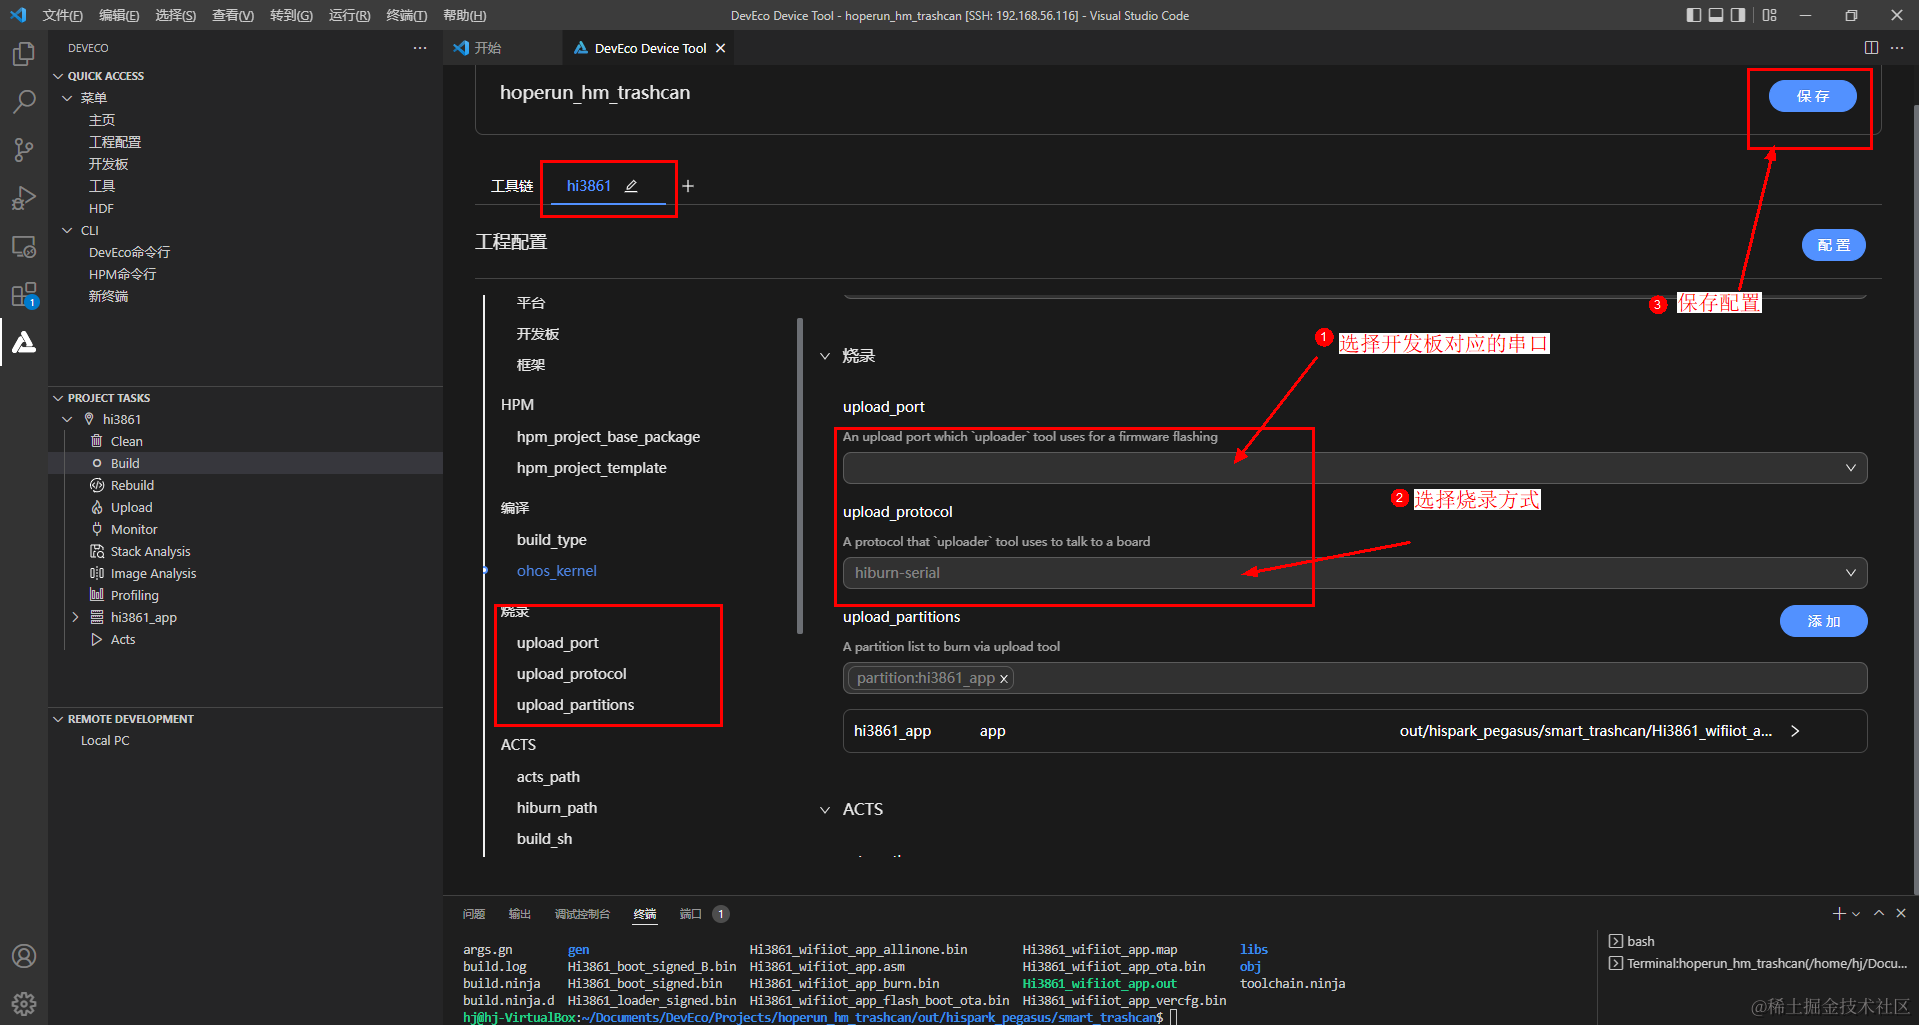The width and height of the screenshot is (1919, 1025).
Task: Open editor more actions ellipsis
Action: pyautogui.click(x=1897, y=48)
